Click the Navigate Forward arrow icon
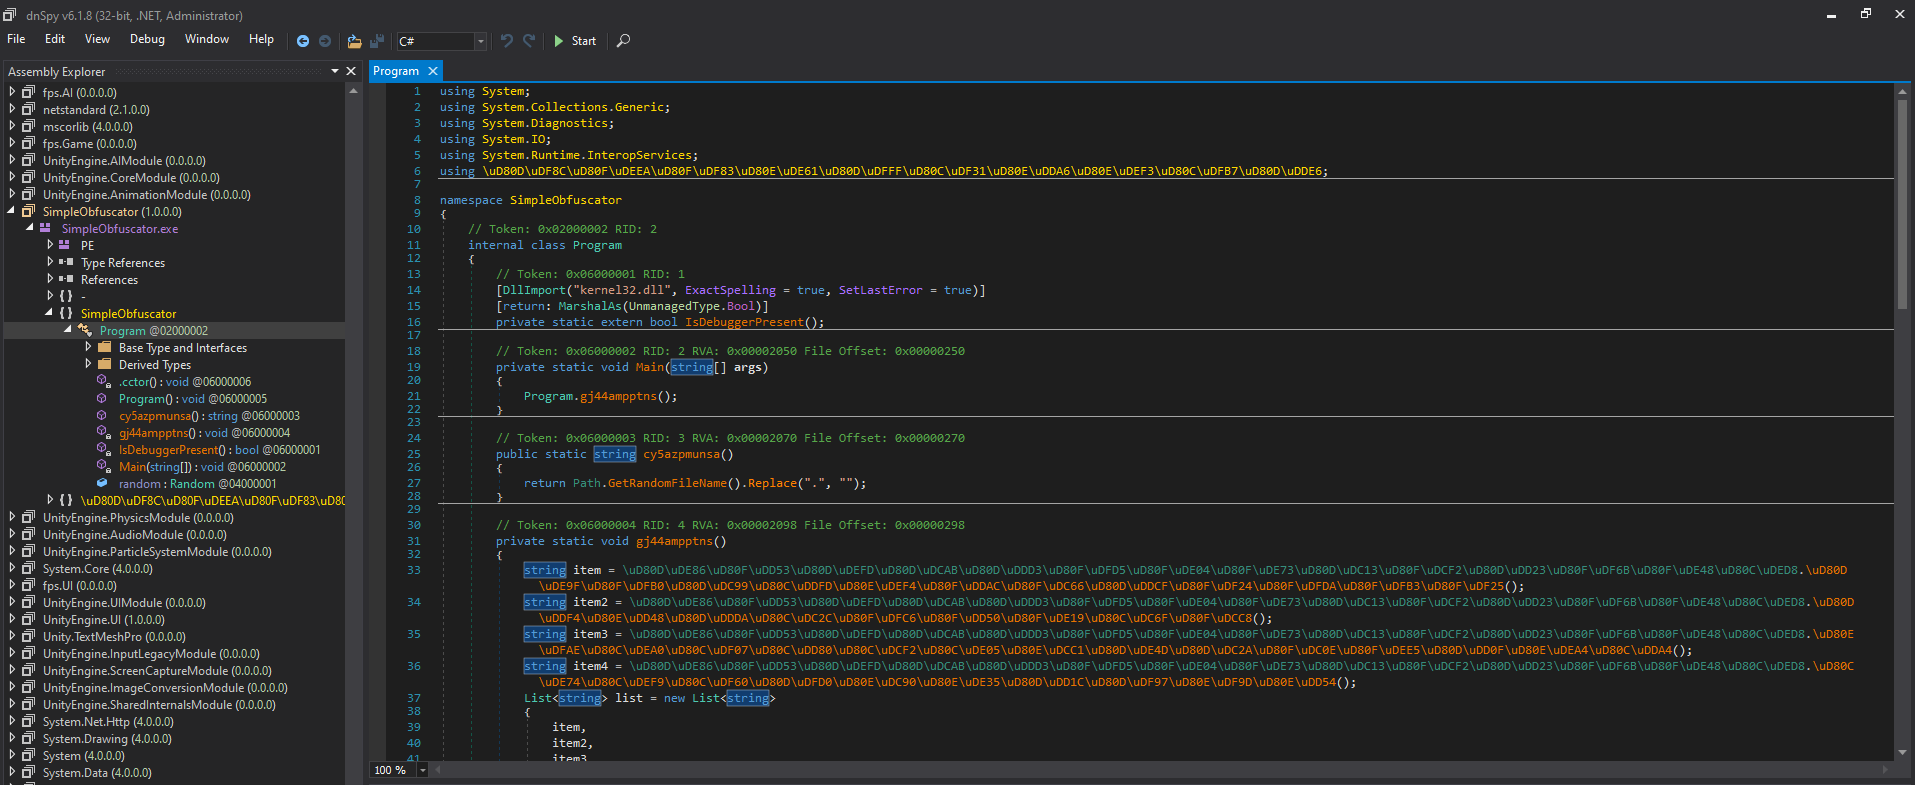 pyautogui.click(x=325, y=41)
